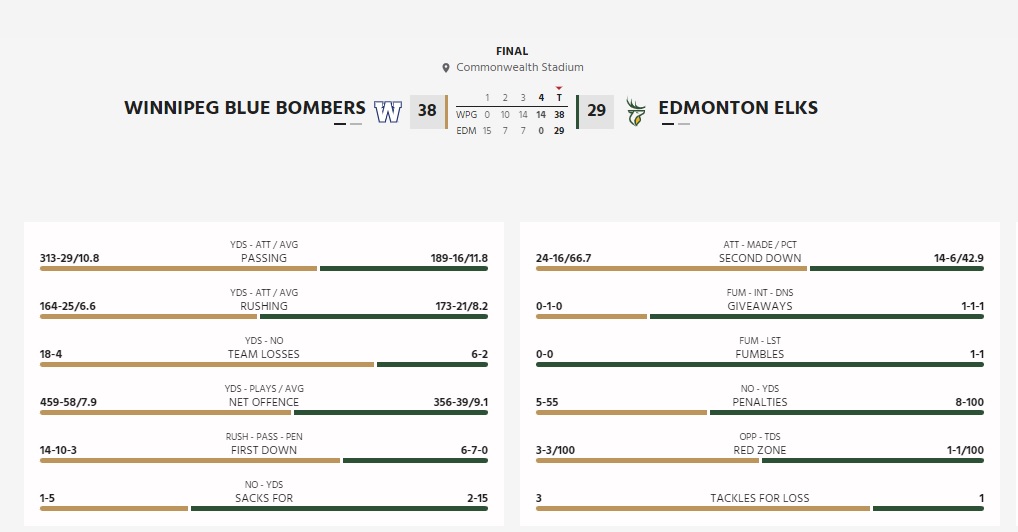
Task: Click the T total column header
Action: pos(559,98)
